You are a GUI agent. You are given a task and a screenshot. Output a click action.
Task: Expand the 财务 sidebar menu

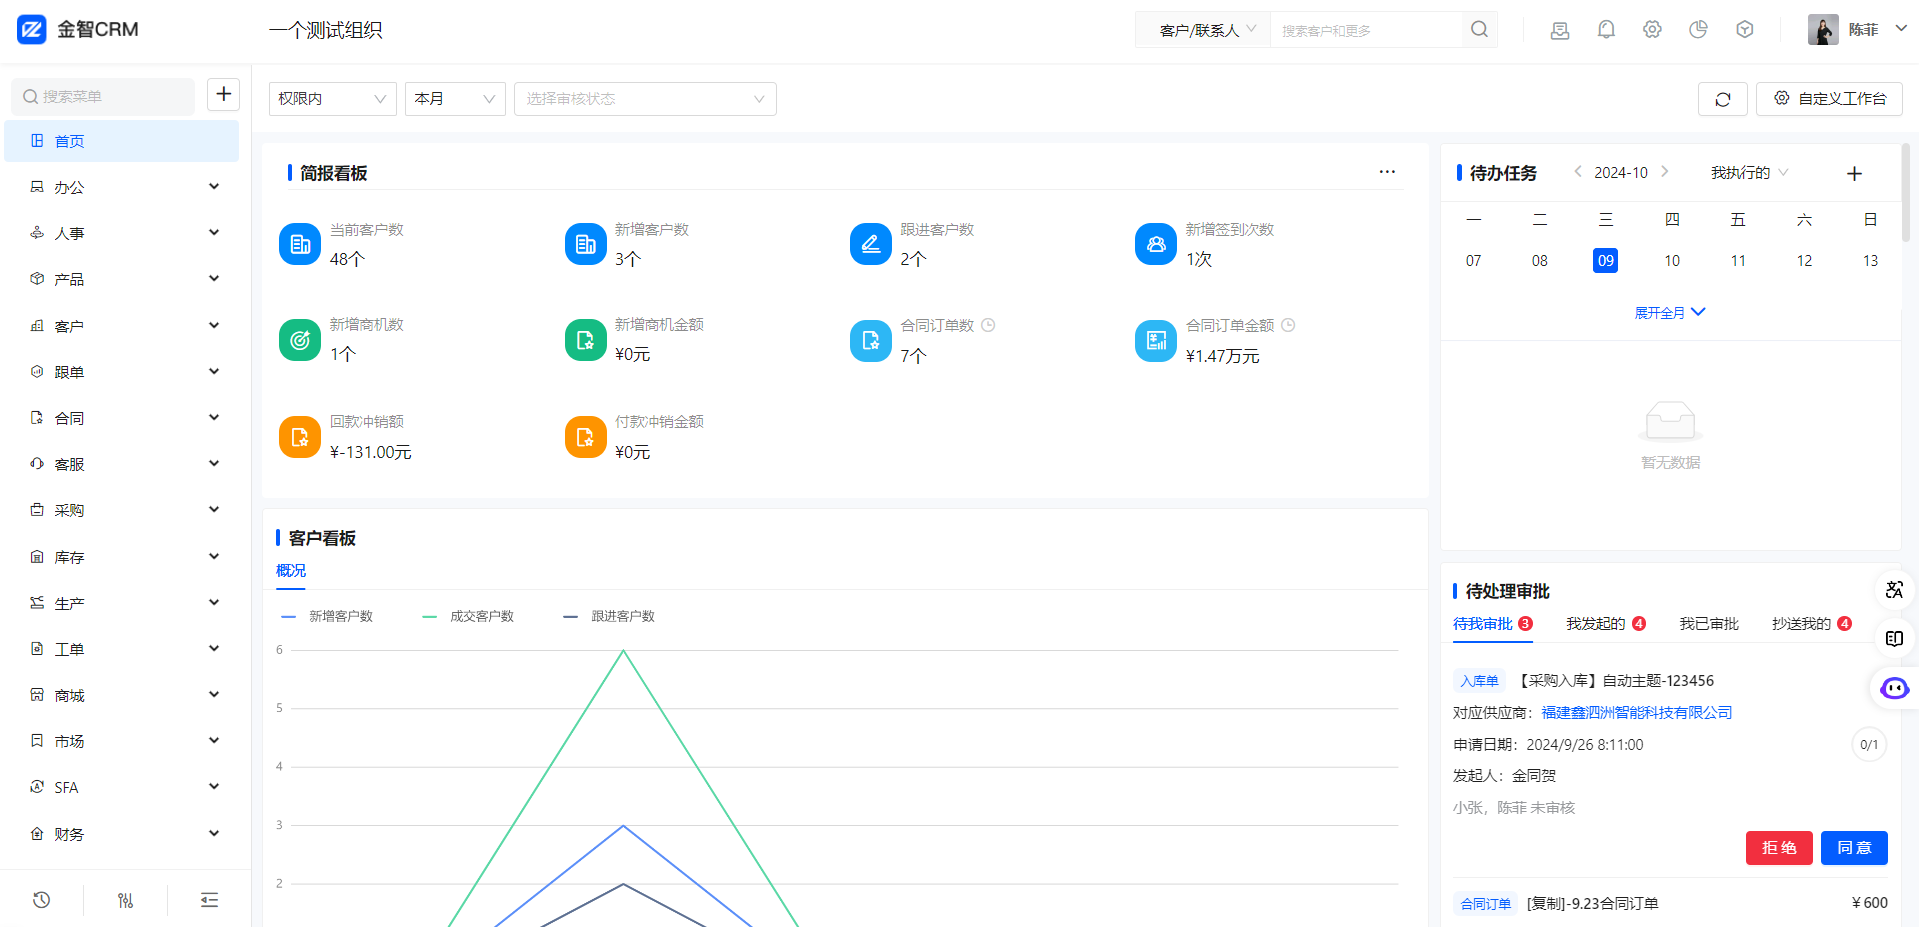[x=122, y=834]
